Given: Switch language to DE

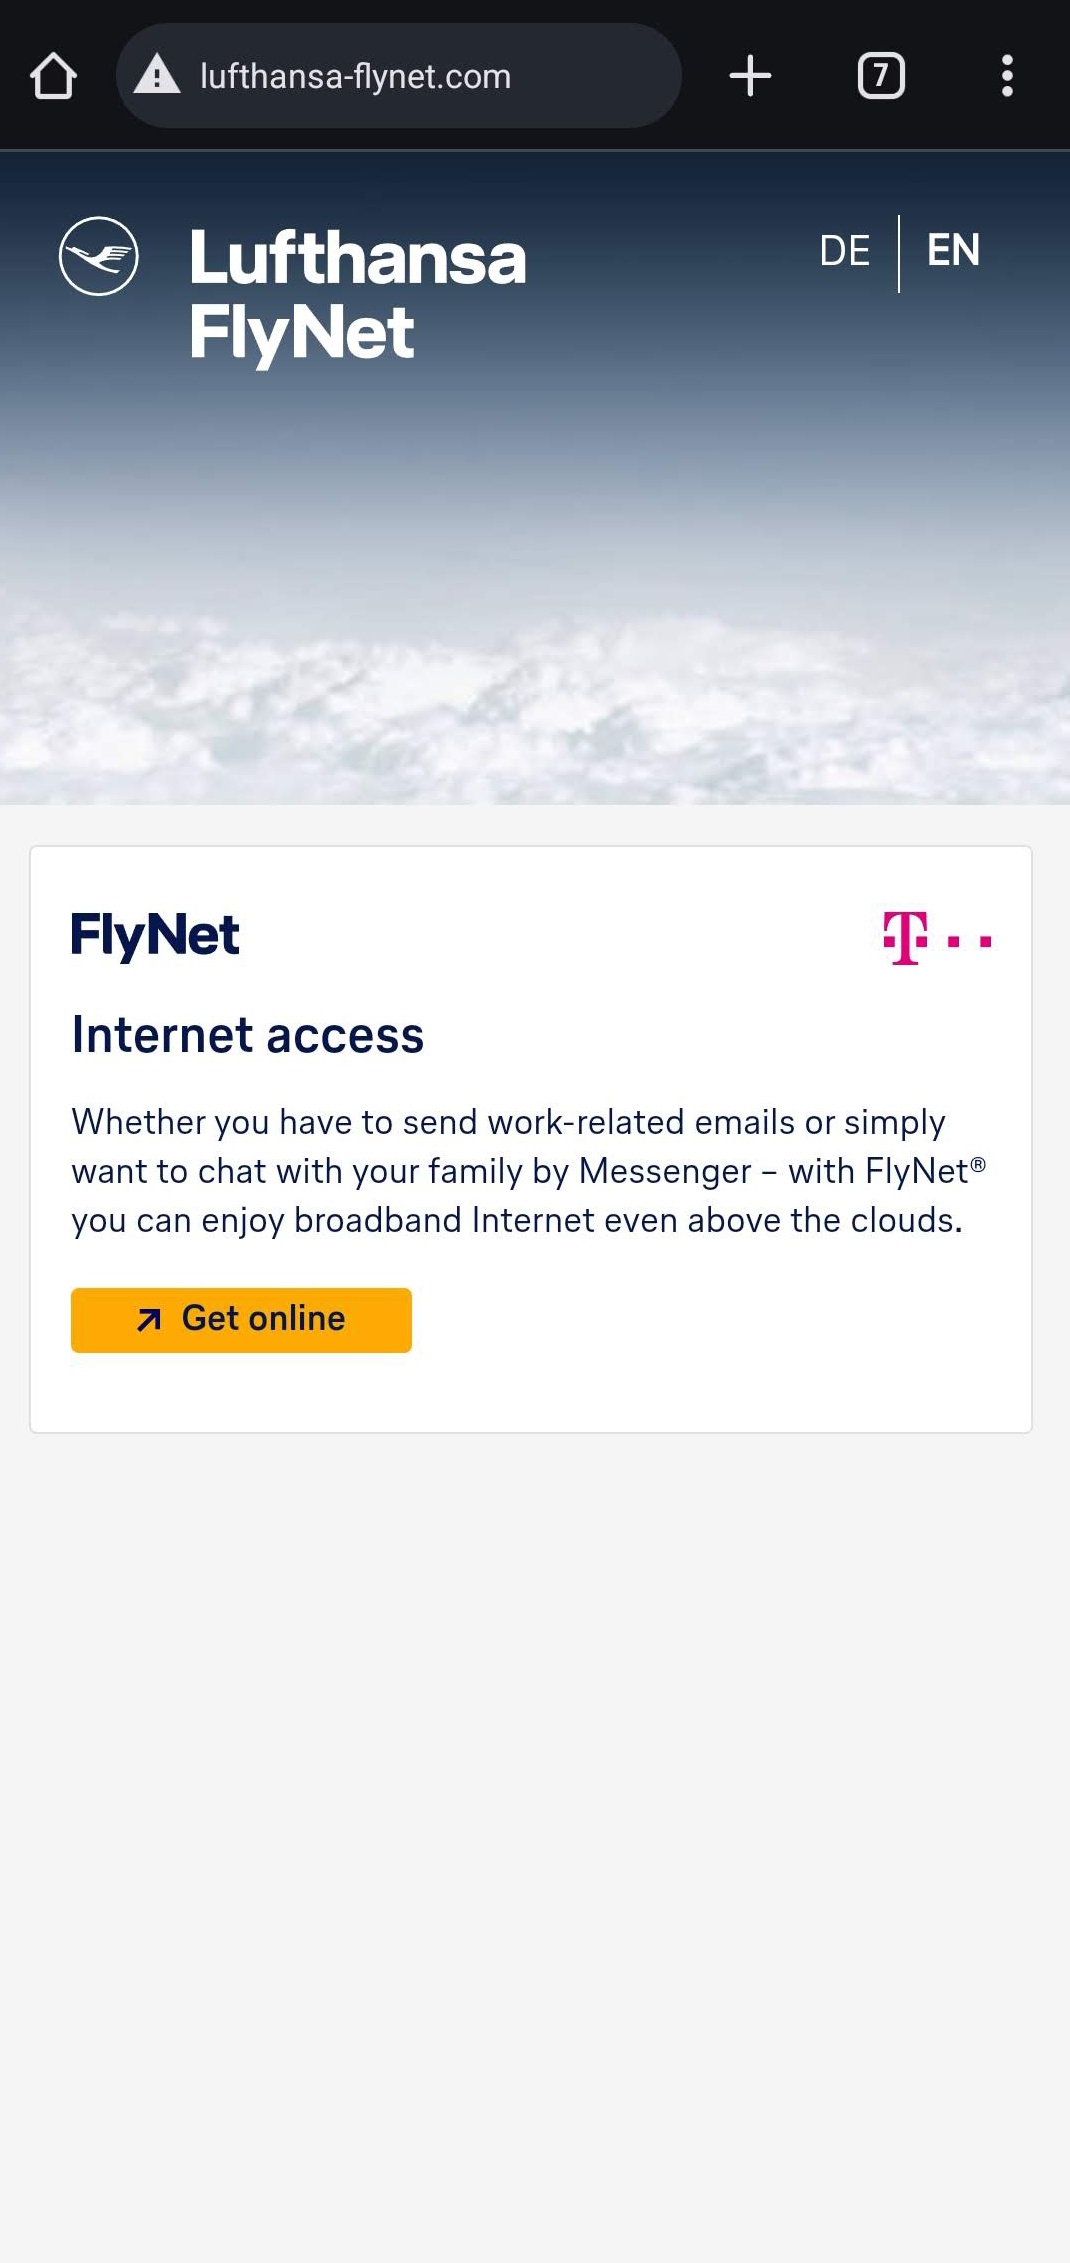Looking at the screenshot, I should (x=844, y=251).
